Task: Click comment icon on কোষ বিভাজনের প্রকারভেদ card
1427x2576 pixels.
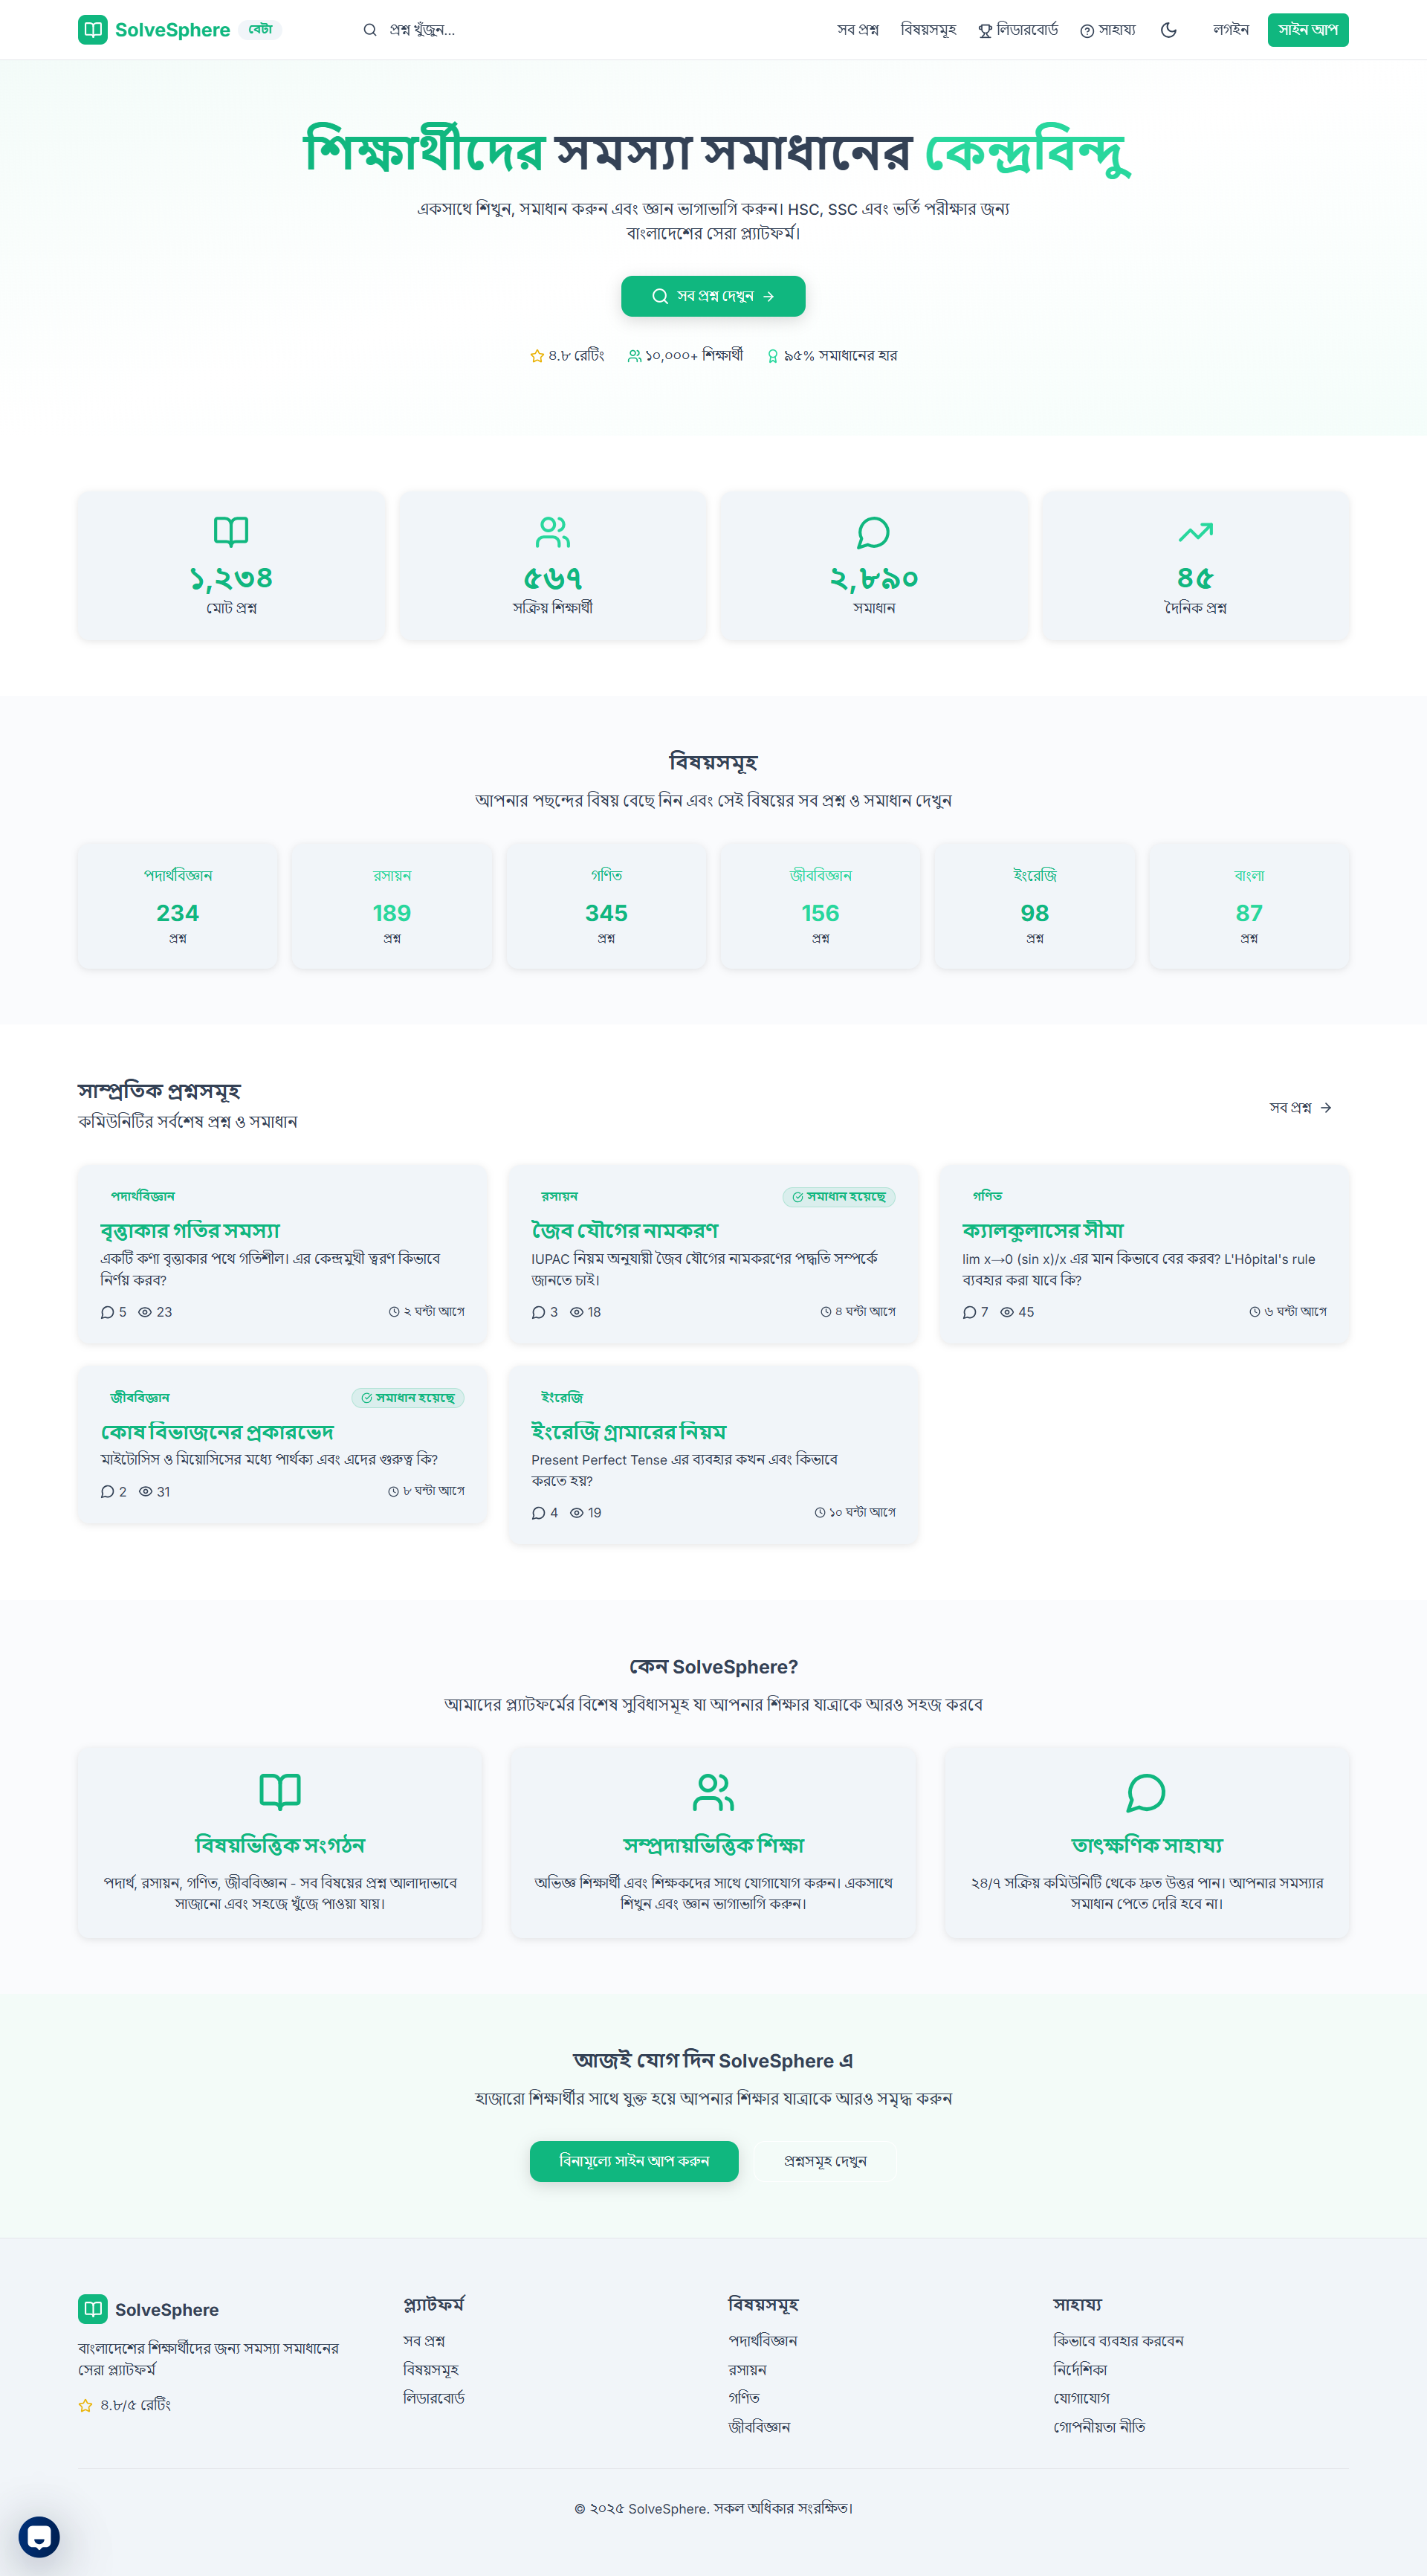Action: click(x=107, y=1492)
